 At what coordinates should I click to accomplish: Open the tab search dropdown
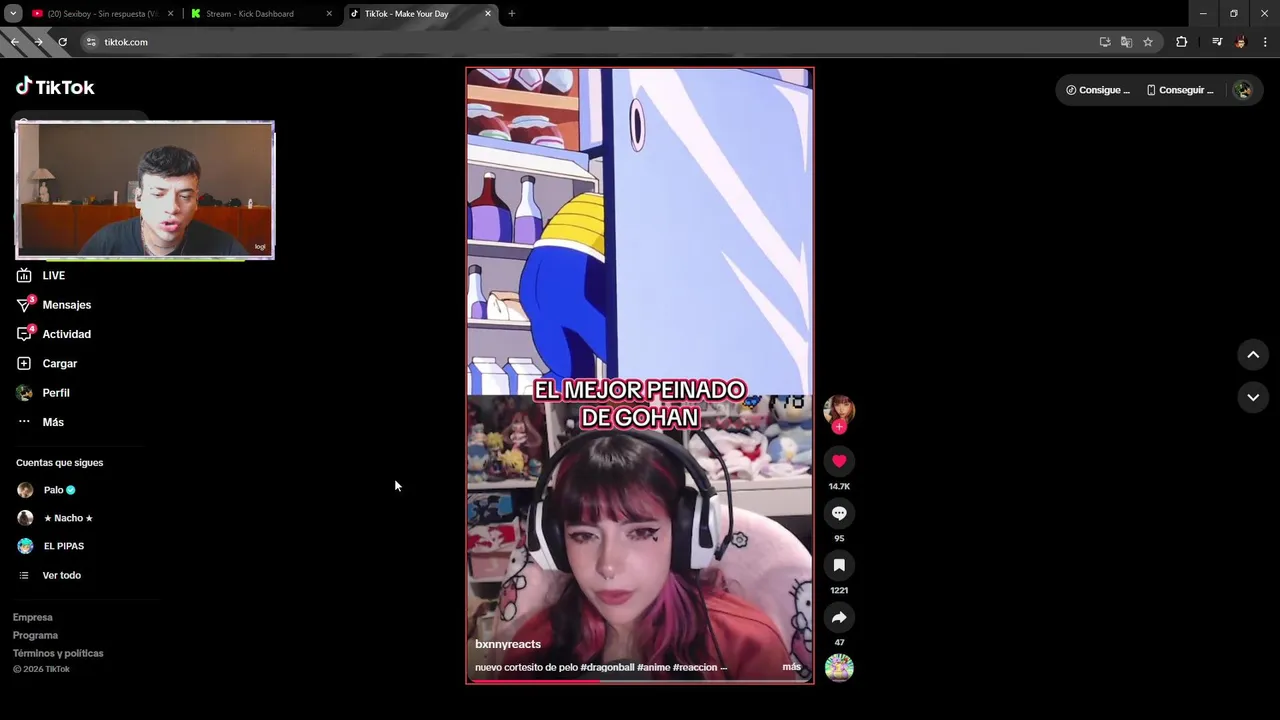(13, 14)
